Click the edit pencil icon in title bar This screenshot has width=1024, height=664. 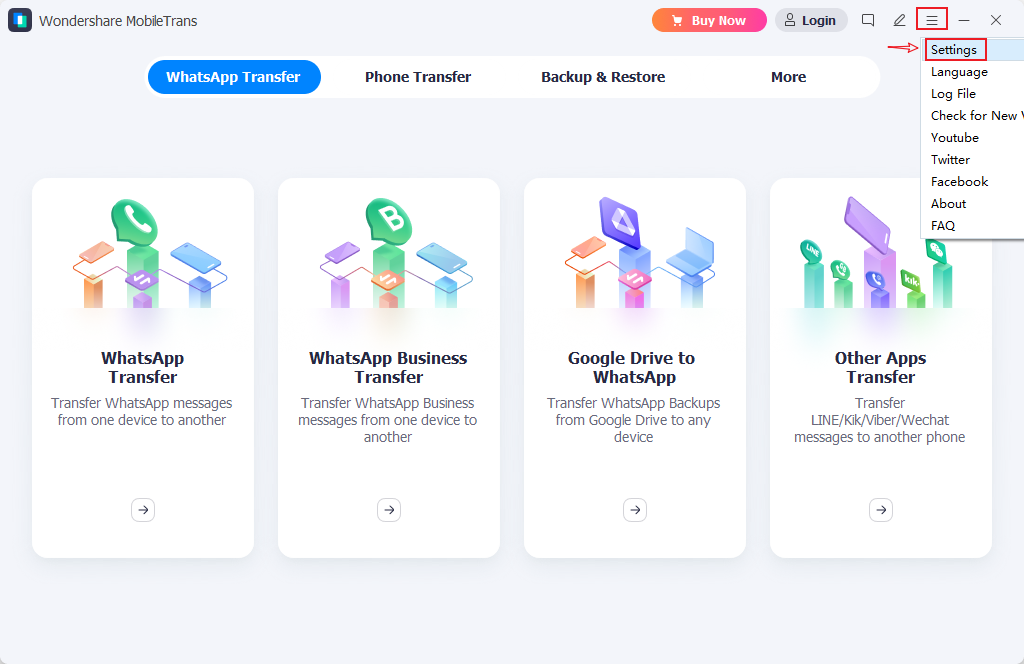(x=900, y=20)
